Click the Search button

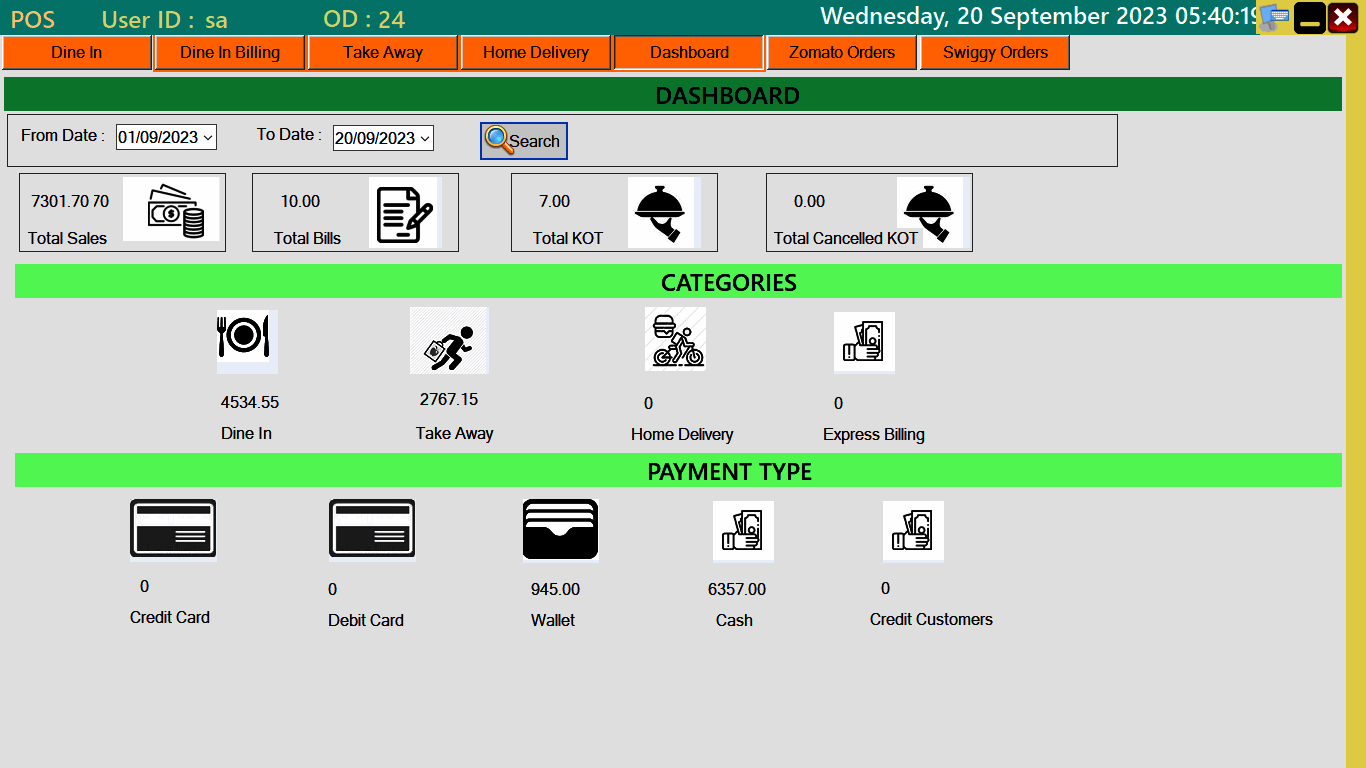(523, 140)
